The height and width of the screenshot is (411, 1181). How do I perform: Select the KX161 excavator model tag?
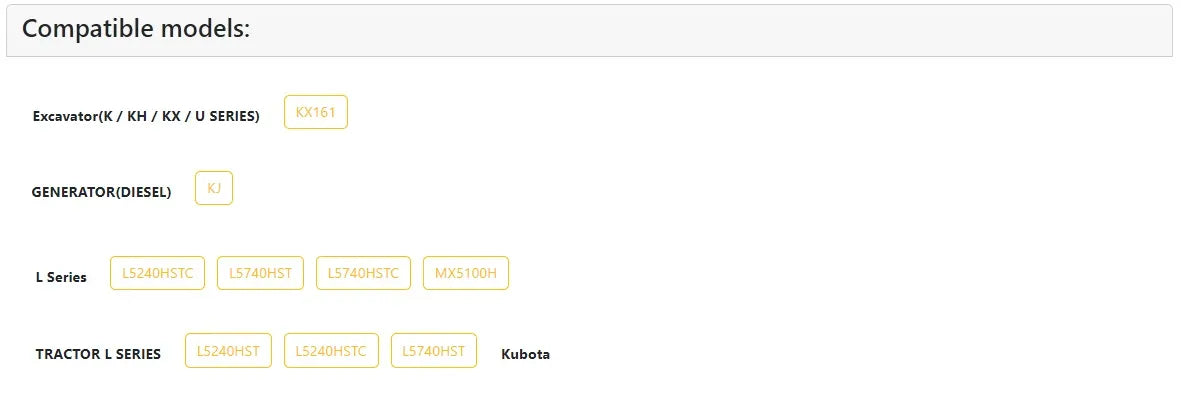point(316,112)
